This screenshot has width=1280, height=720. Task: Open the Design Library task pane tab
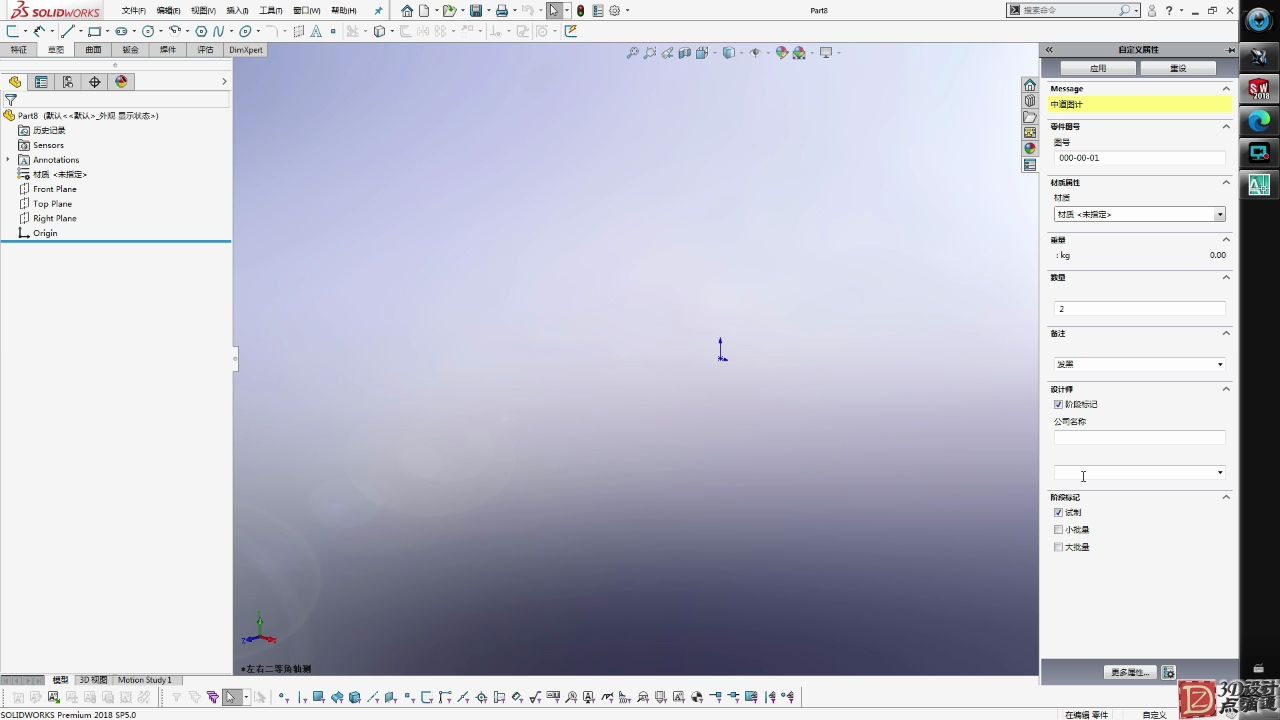click(x=1029, y=101)
